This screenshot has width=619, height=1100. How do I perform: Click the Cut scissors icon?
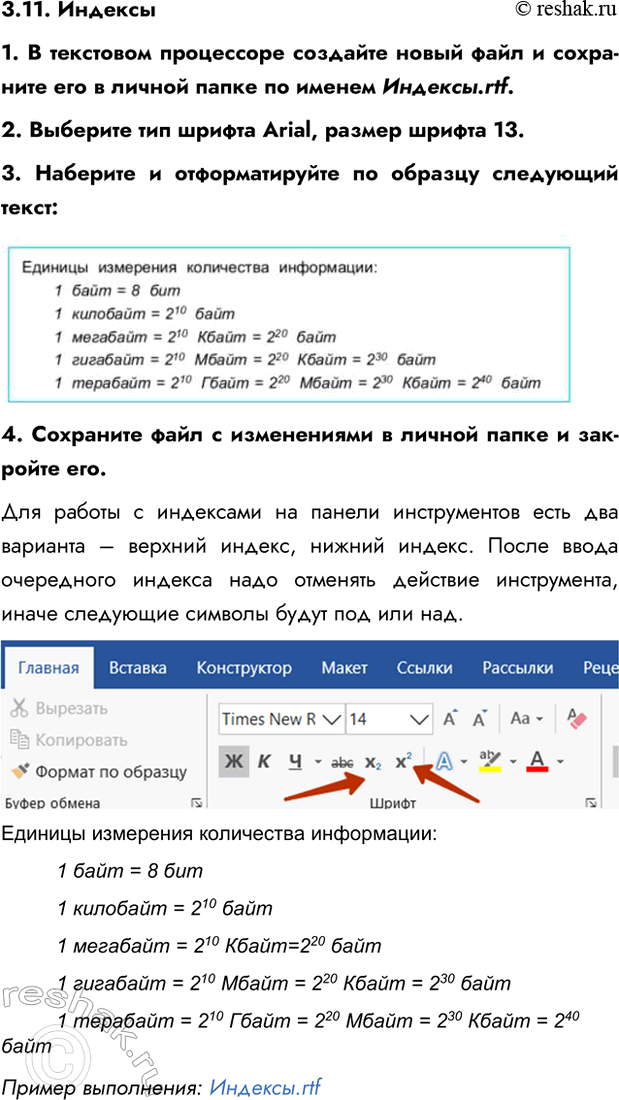click(x=19, y=708)
